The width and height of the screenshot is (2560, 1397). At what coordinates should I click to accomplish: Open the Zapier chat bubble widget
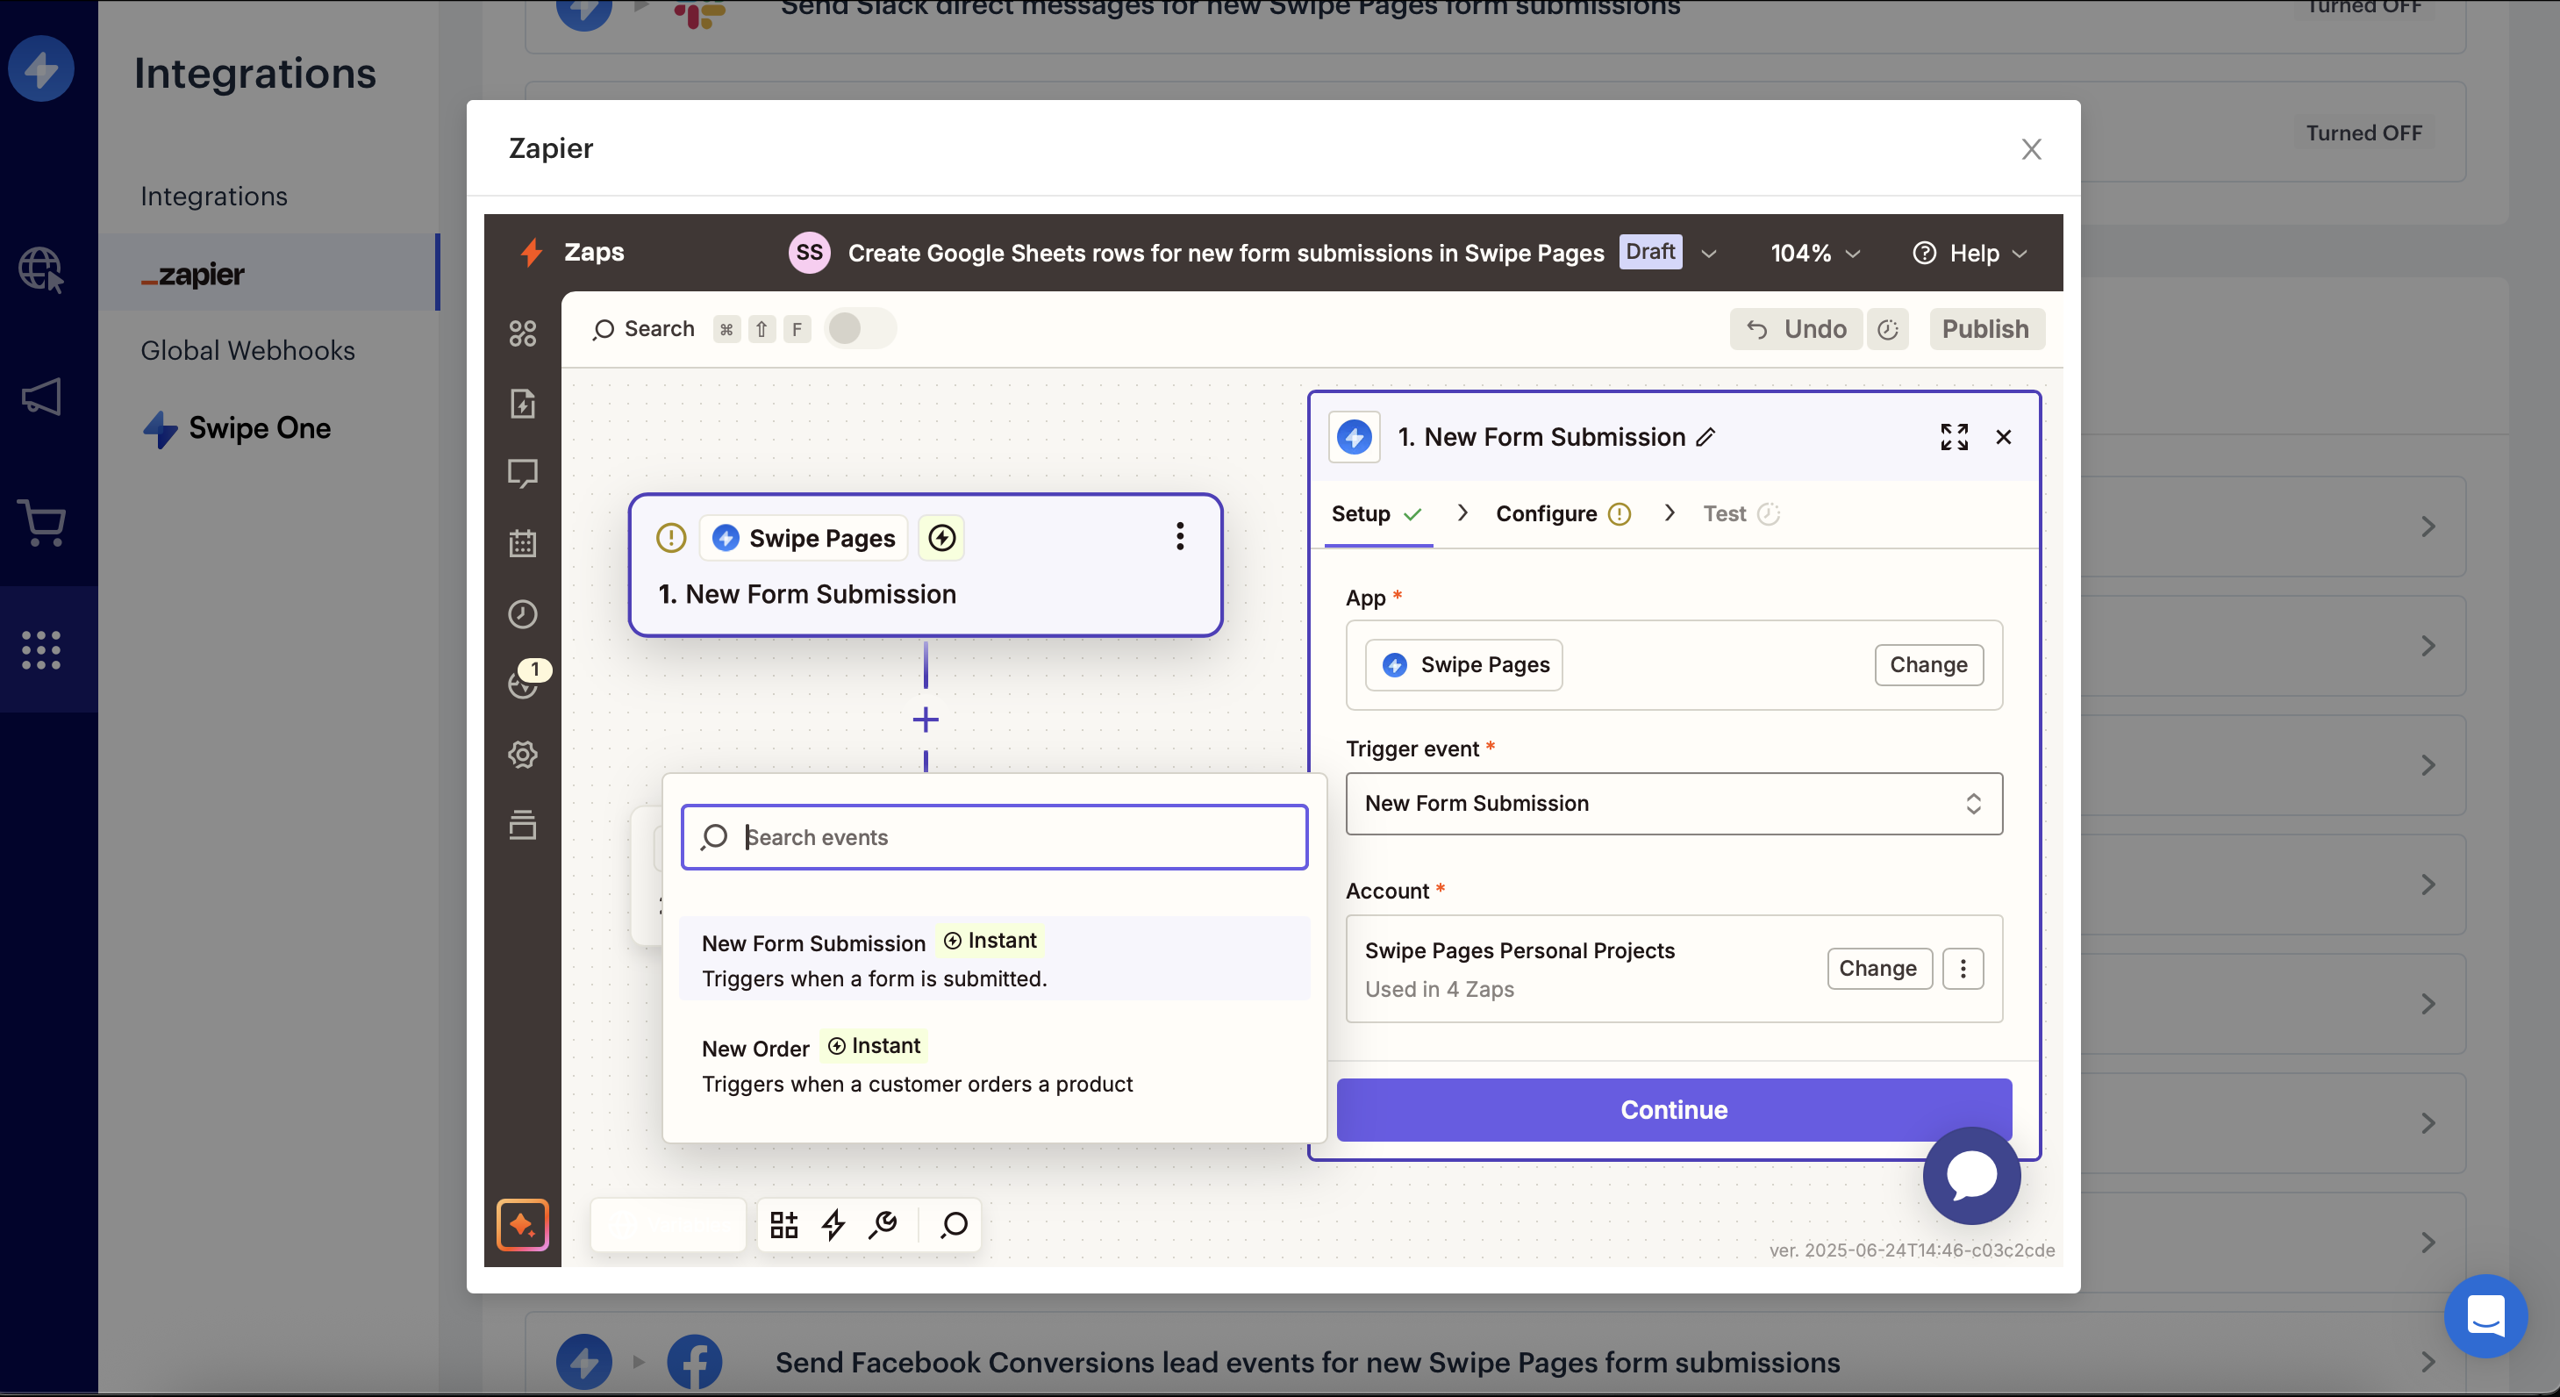1971,1176
